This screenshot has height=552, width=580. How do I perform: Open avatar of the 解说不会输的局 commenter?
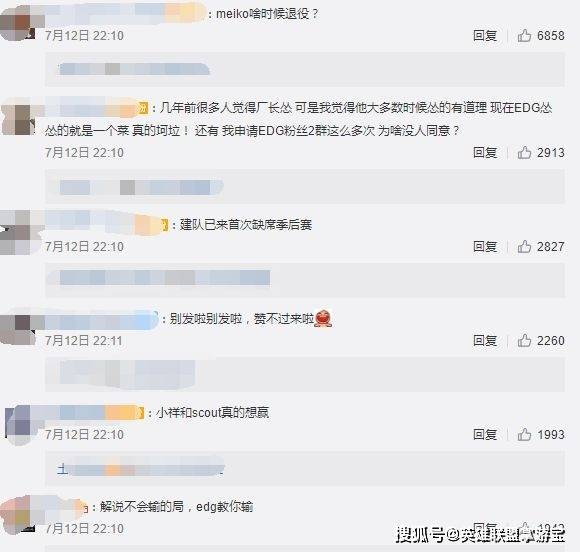(x=19, y=516)
